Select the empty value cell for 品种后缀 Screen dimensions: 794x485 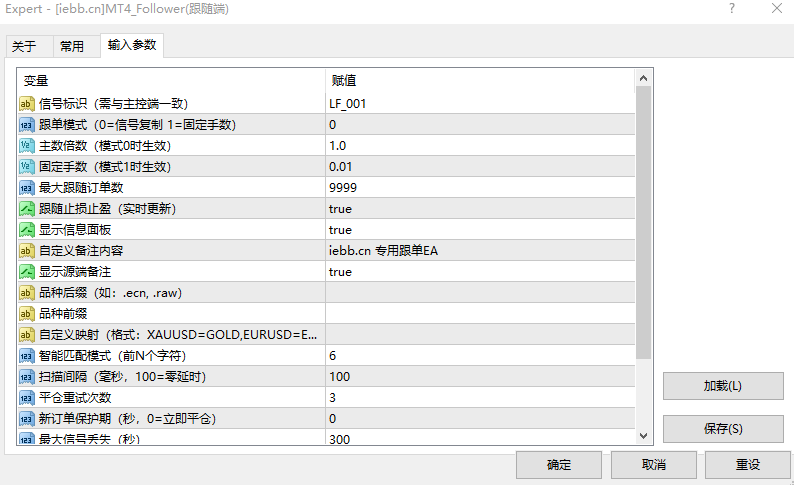click(x=480, y=293)
